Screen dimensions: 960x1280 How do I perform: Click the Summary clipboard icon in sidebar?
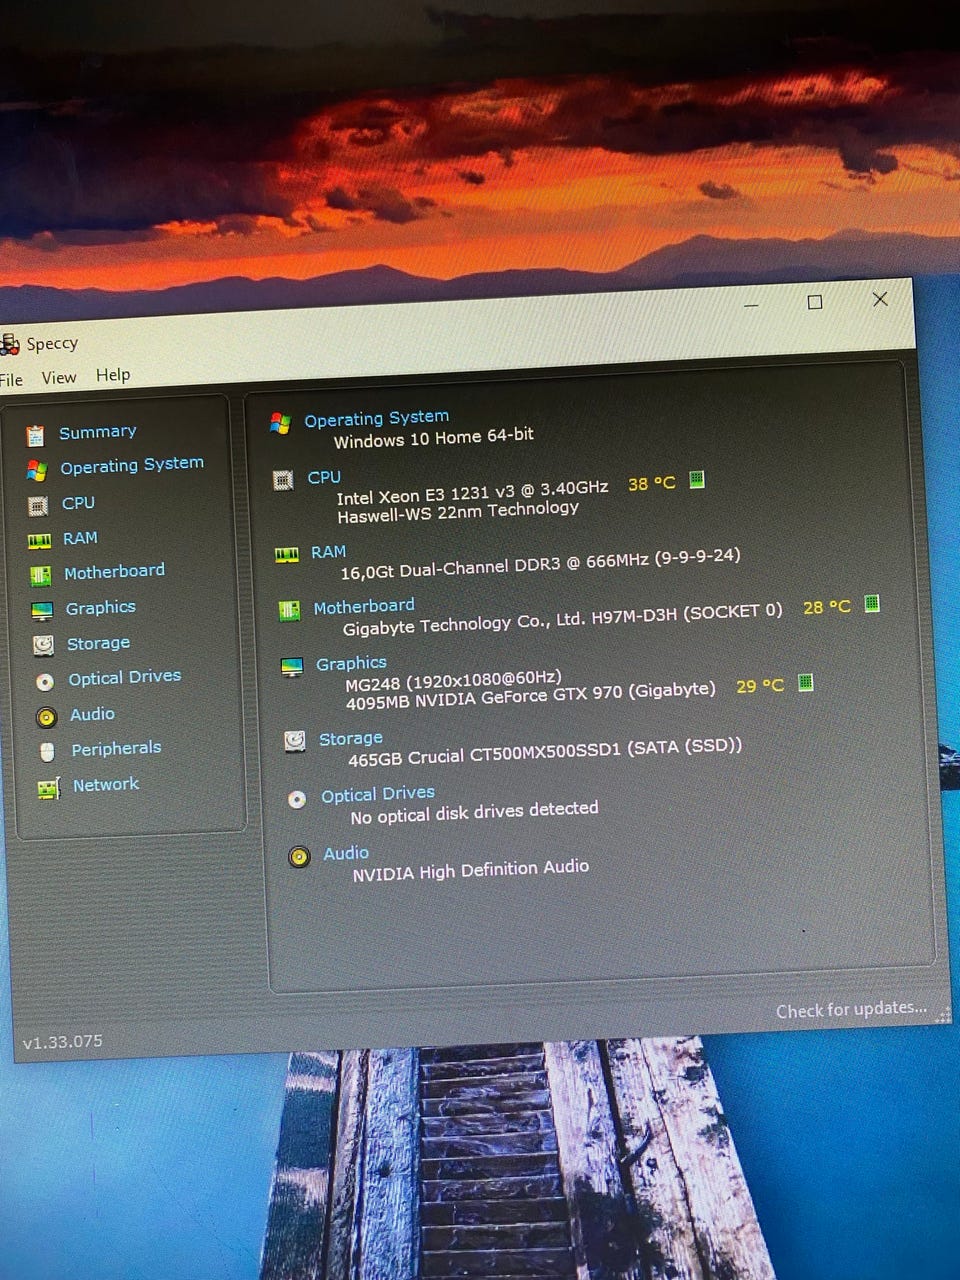click(36, 435)
